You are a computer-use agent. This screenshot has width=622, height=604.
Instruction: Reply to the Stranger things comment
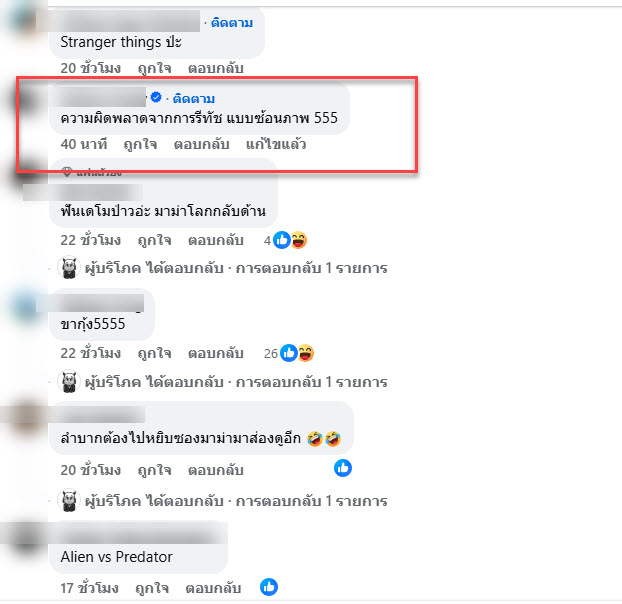point(215,68)
